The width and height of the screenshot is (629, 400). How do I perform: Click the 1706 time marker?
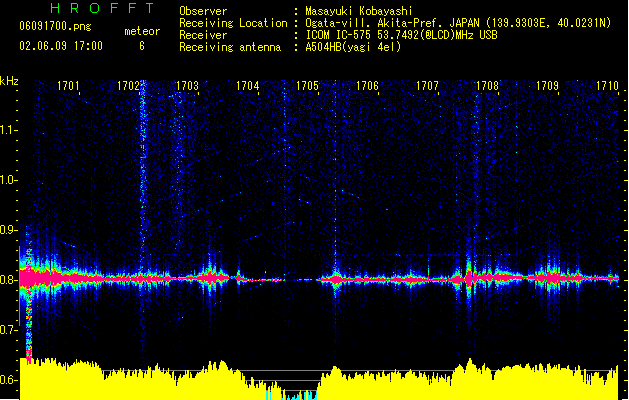point(367,86)
